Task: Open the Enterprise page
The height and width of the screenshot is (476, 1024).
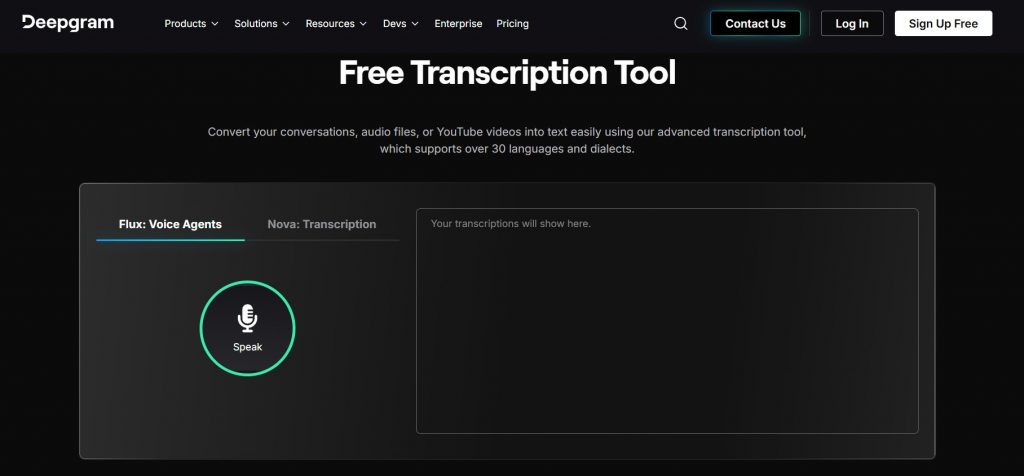Action: [x=458, y=24]
